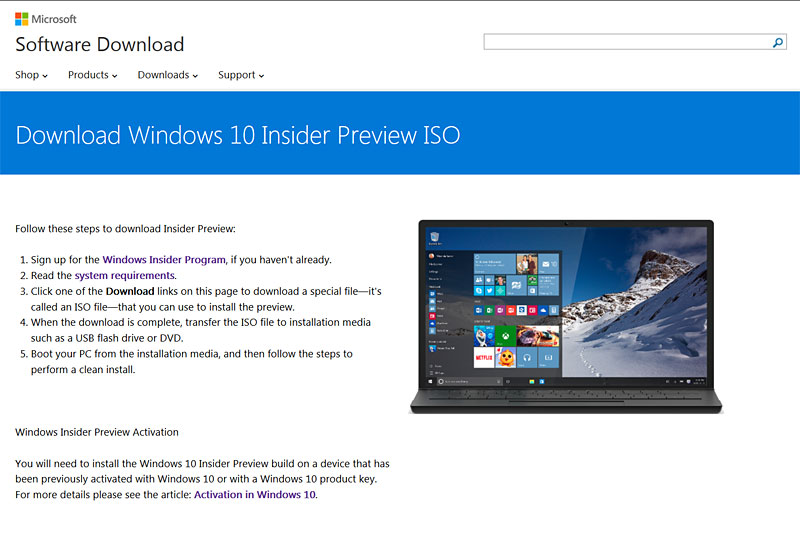Follow the system requirements link
The width and height of the screenshot is (800, 533).
(125, 275)
